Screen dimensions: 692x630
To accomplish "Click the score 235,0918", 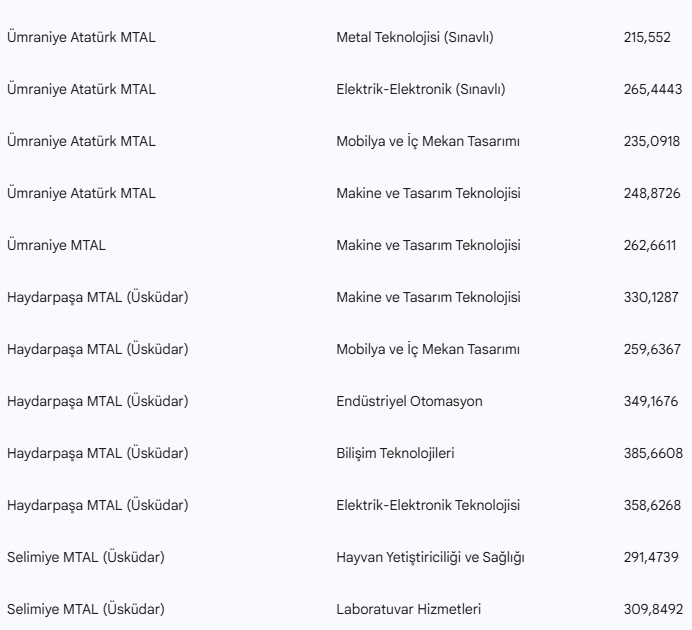I will (652, 142).
